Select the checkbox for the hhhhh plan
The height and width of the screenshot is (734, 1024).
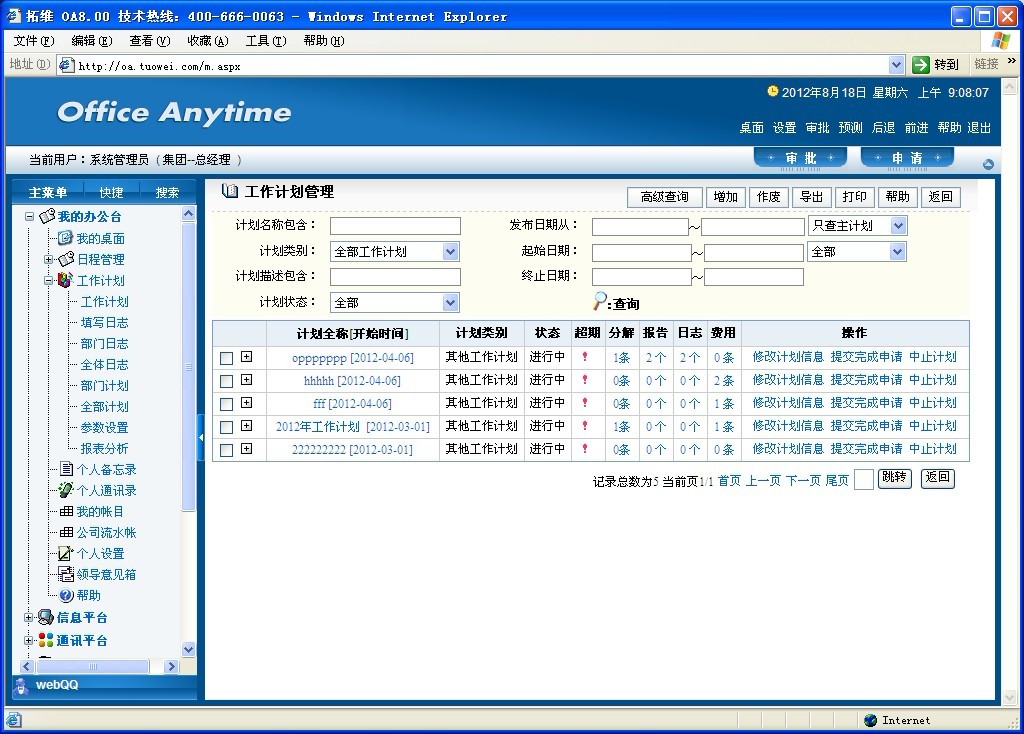[x=226, y=381]
